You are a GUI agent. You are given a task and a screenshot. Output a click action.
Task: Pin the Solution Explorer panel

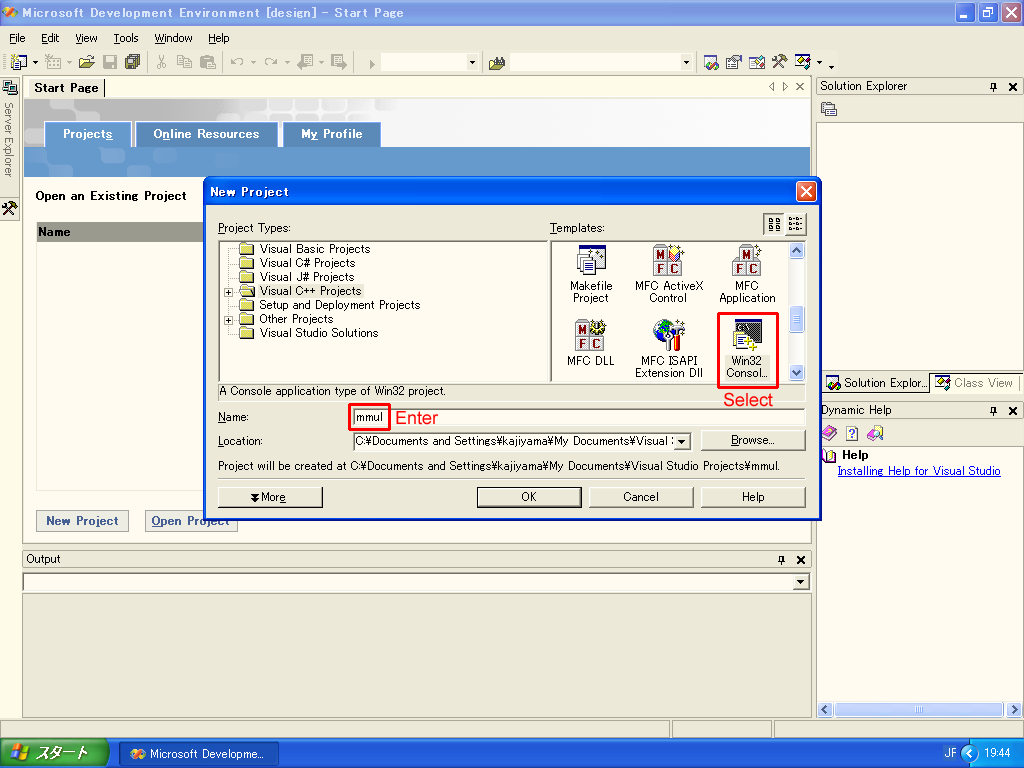(x=993, y=87)
